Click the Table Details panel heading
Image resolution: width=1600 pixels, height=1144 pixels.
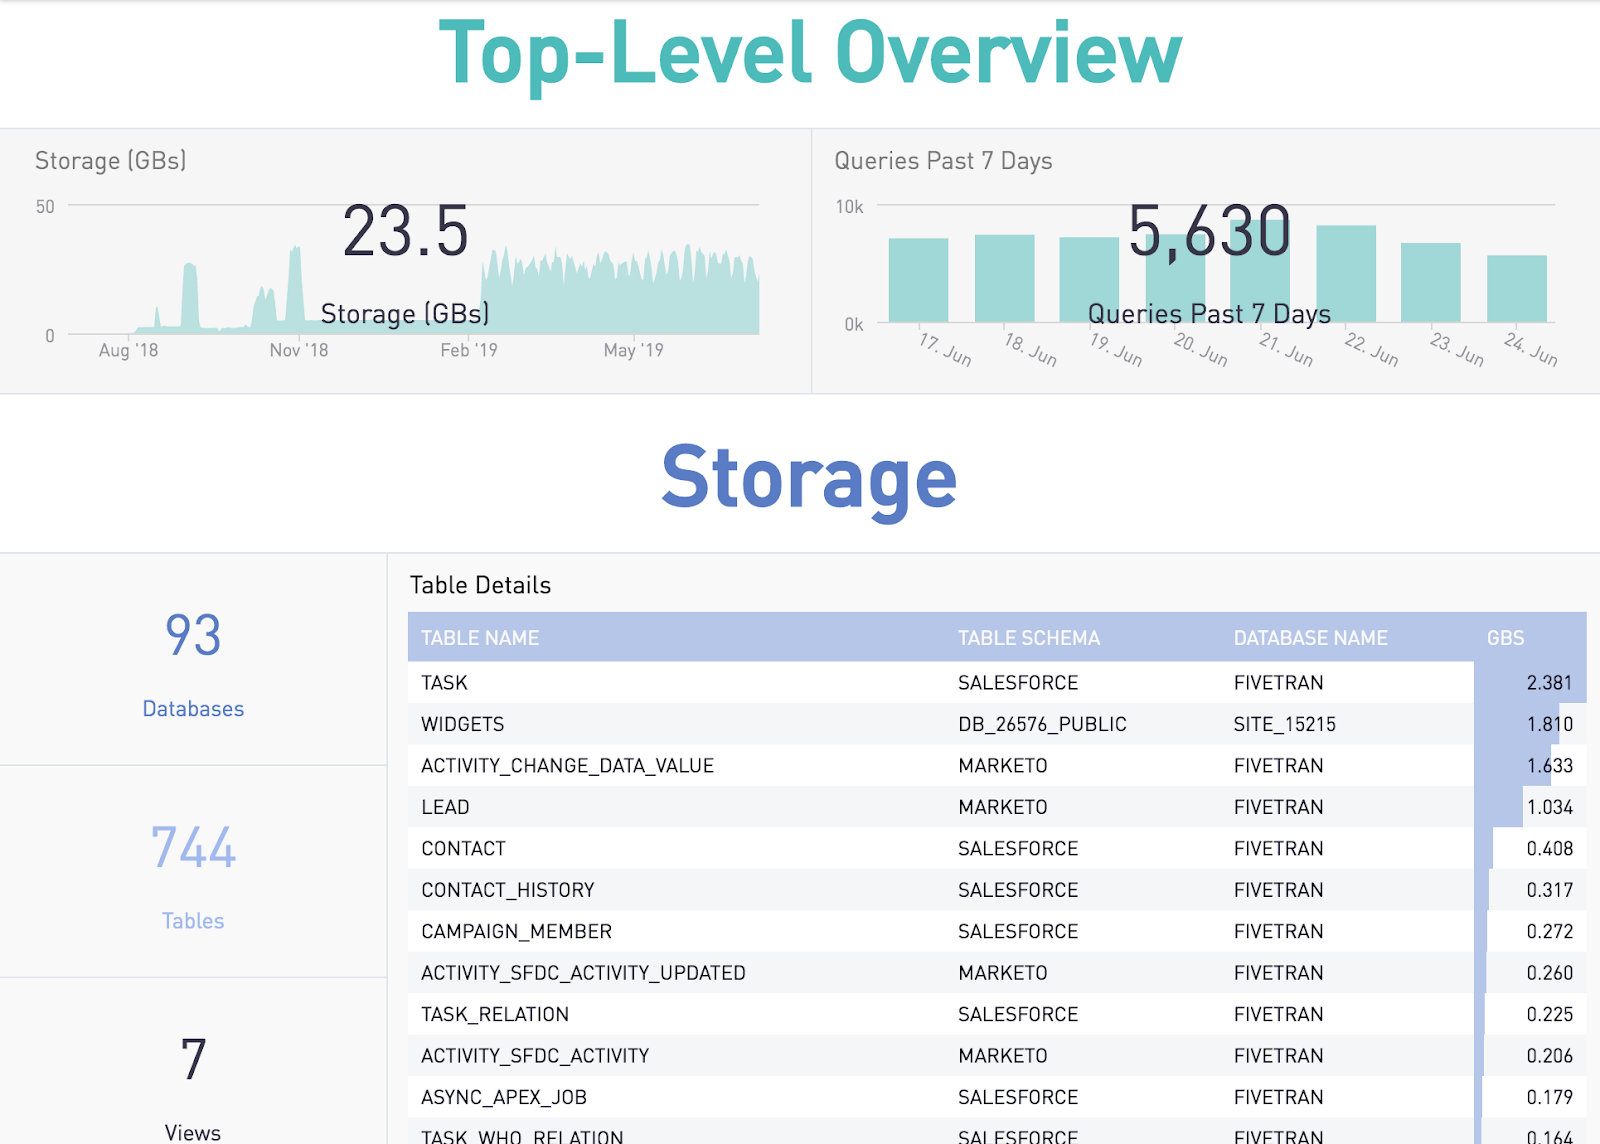(480, 585)
